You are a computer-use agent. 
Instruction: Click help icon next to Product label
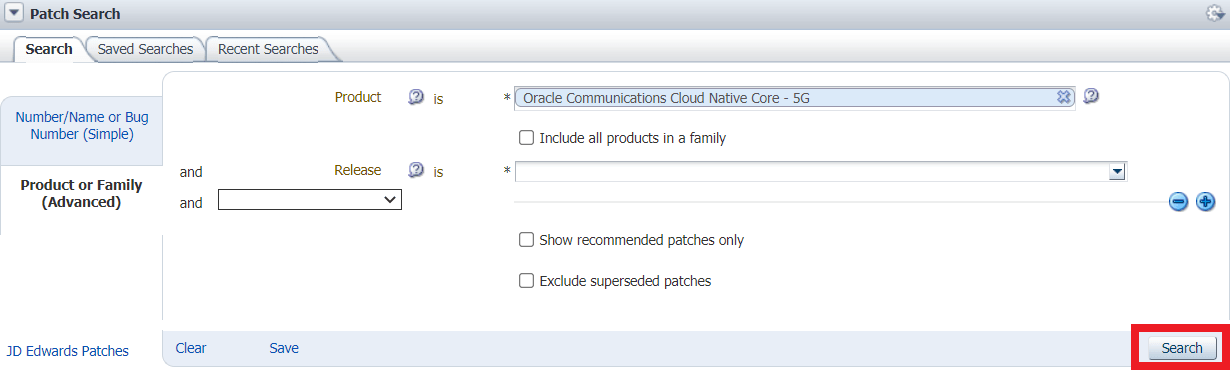(x=417, y=98)
